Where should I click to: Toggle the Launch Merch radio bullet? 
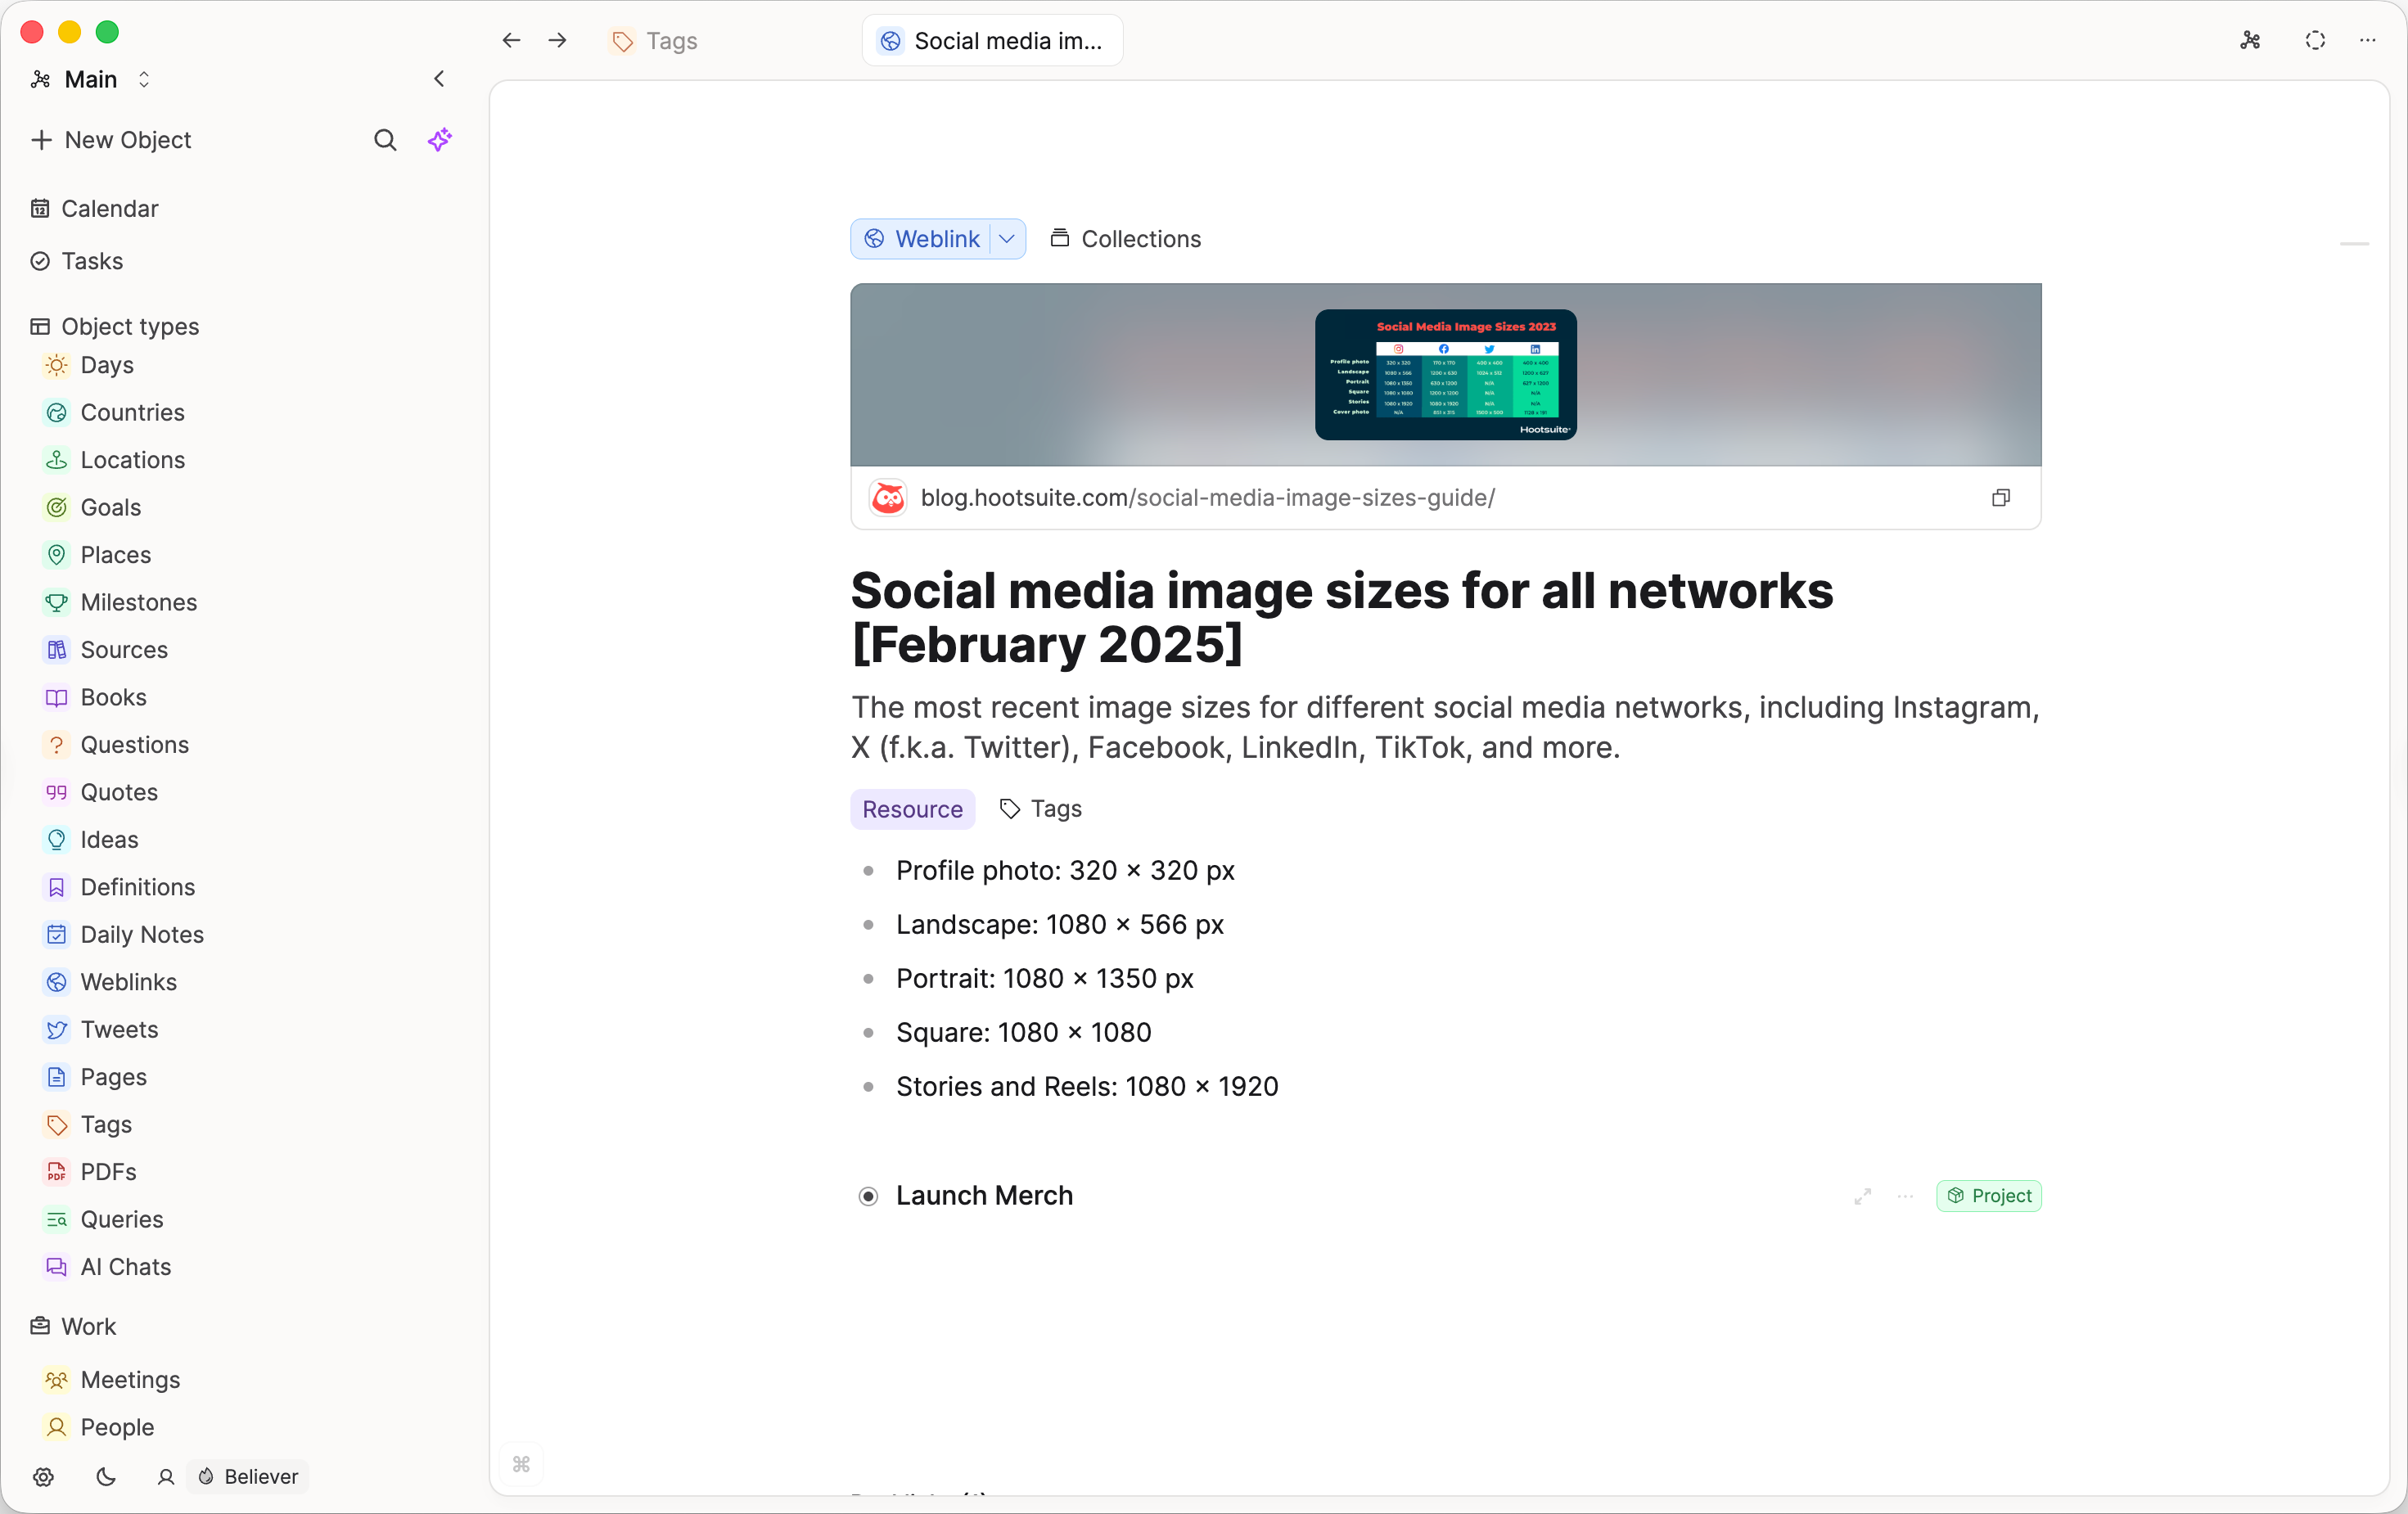tap(868, 1196)
